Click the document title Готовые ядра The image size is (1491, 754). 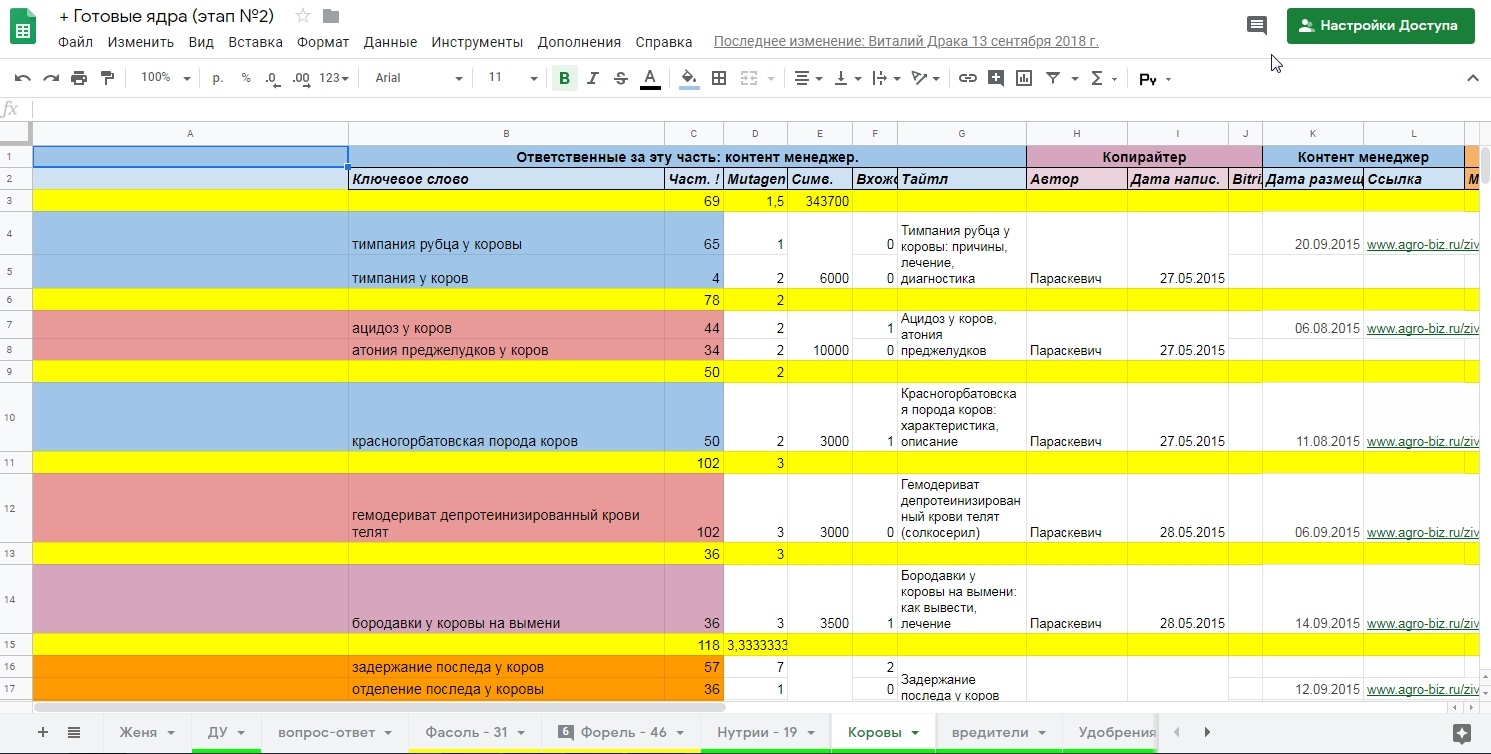pyautogui.click(x=167, y=16)
